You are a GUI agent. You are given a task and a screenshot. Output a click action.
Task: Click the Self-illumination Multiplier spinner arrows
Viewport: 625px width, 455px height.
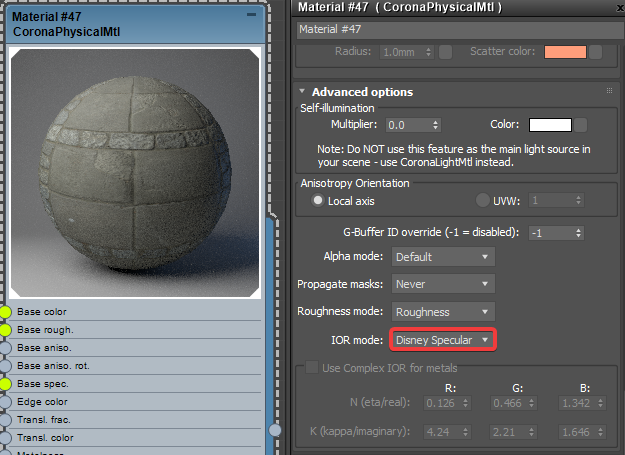click(x=436, y=125)
